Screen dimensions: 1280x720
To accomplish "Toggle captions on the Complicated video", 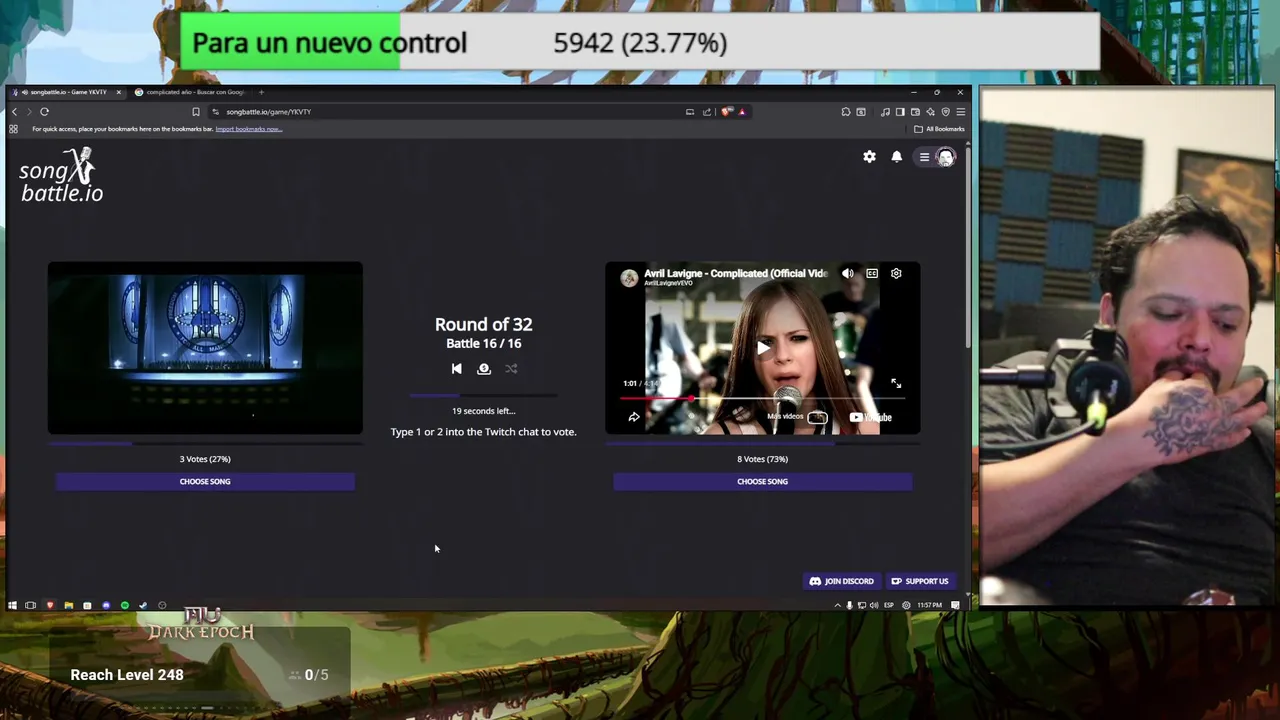I will (872, 273).
